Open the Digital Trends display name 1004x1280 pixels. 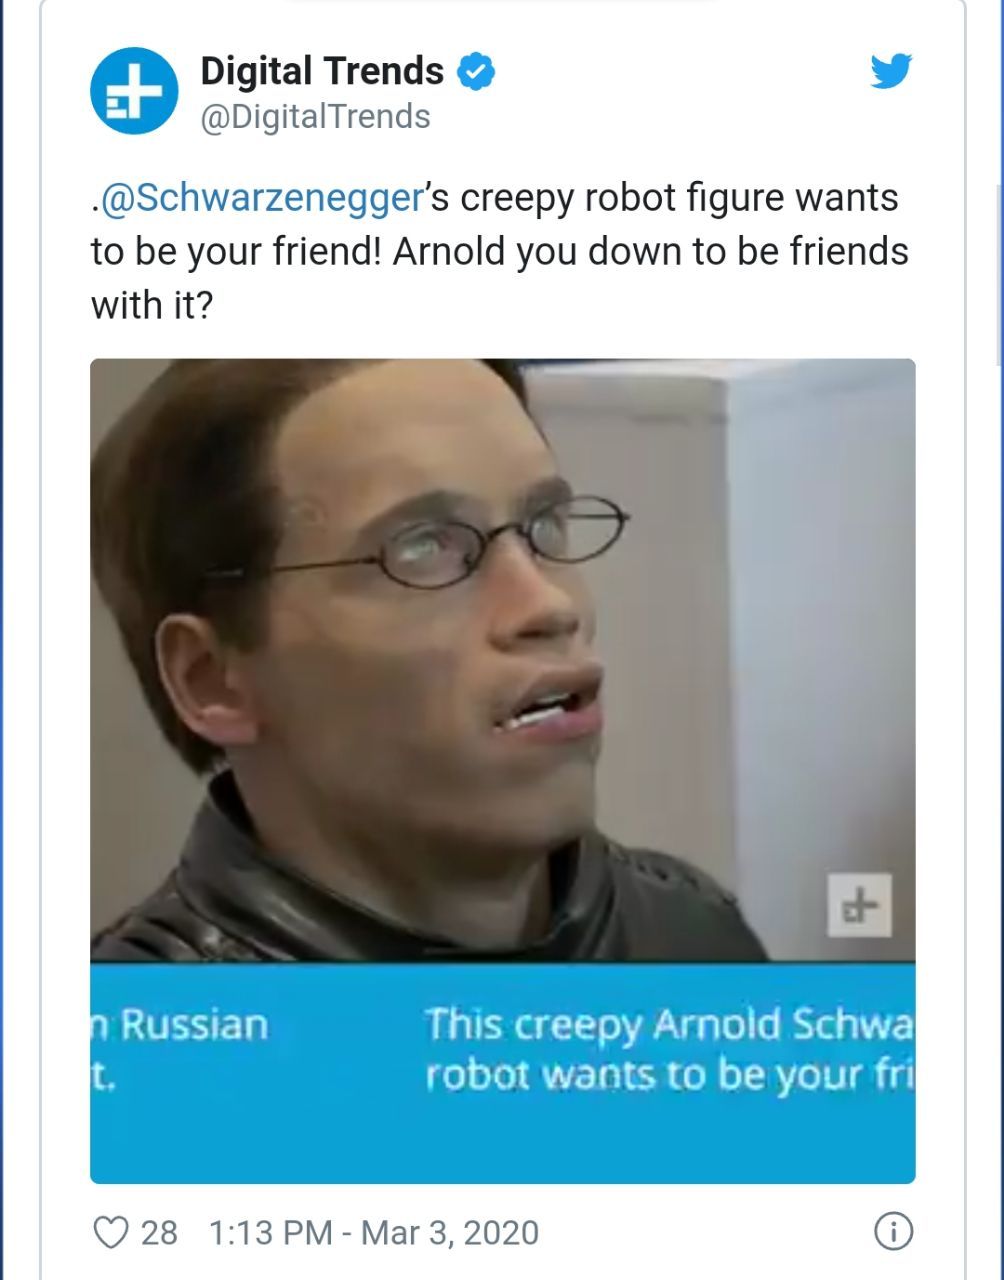(322, 71)
